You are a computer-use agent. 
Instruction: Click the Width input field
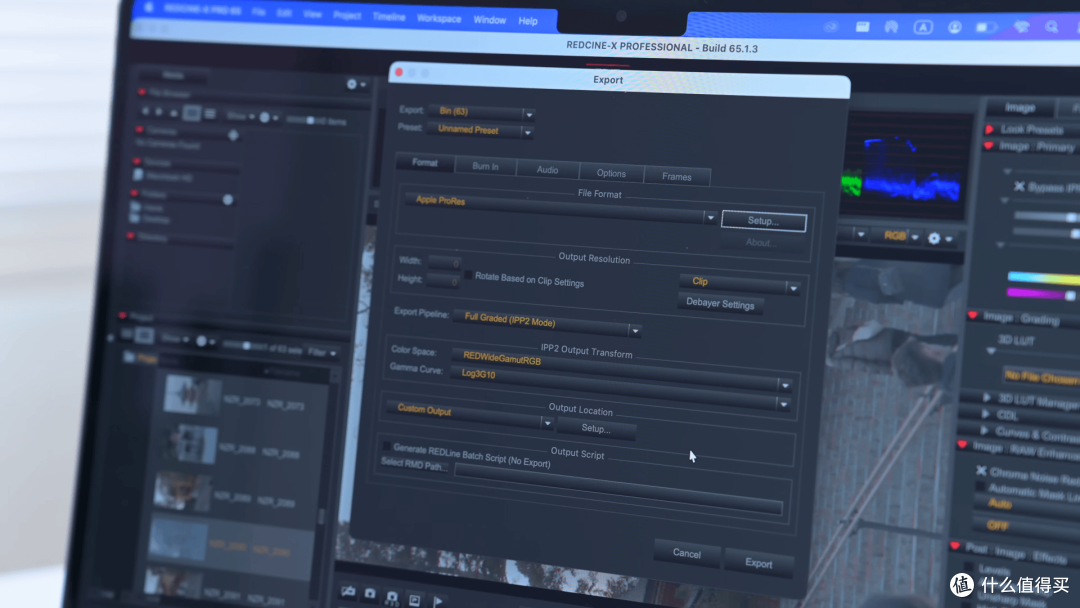pos(444,262)
